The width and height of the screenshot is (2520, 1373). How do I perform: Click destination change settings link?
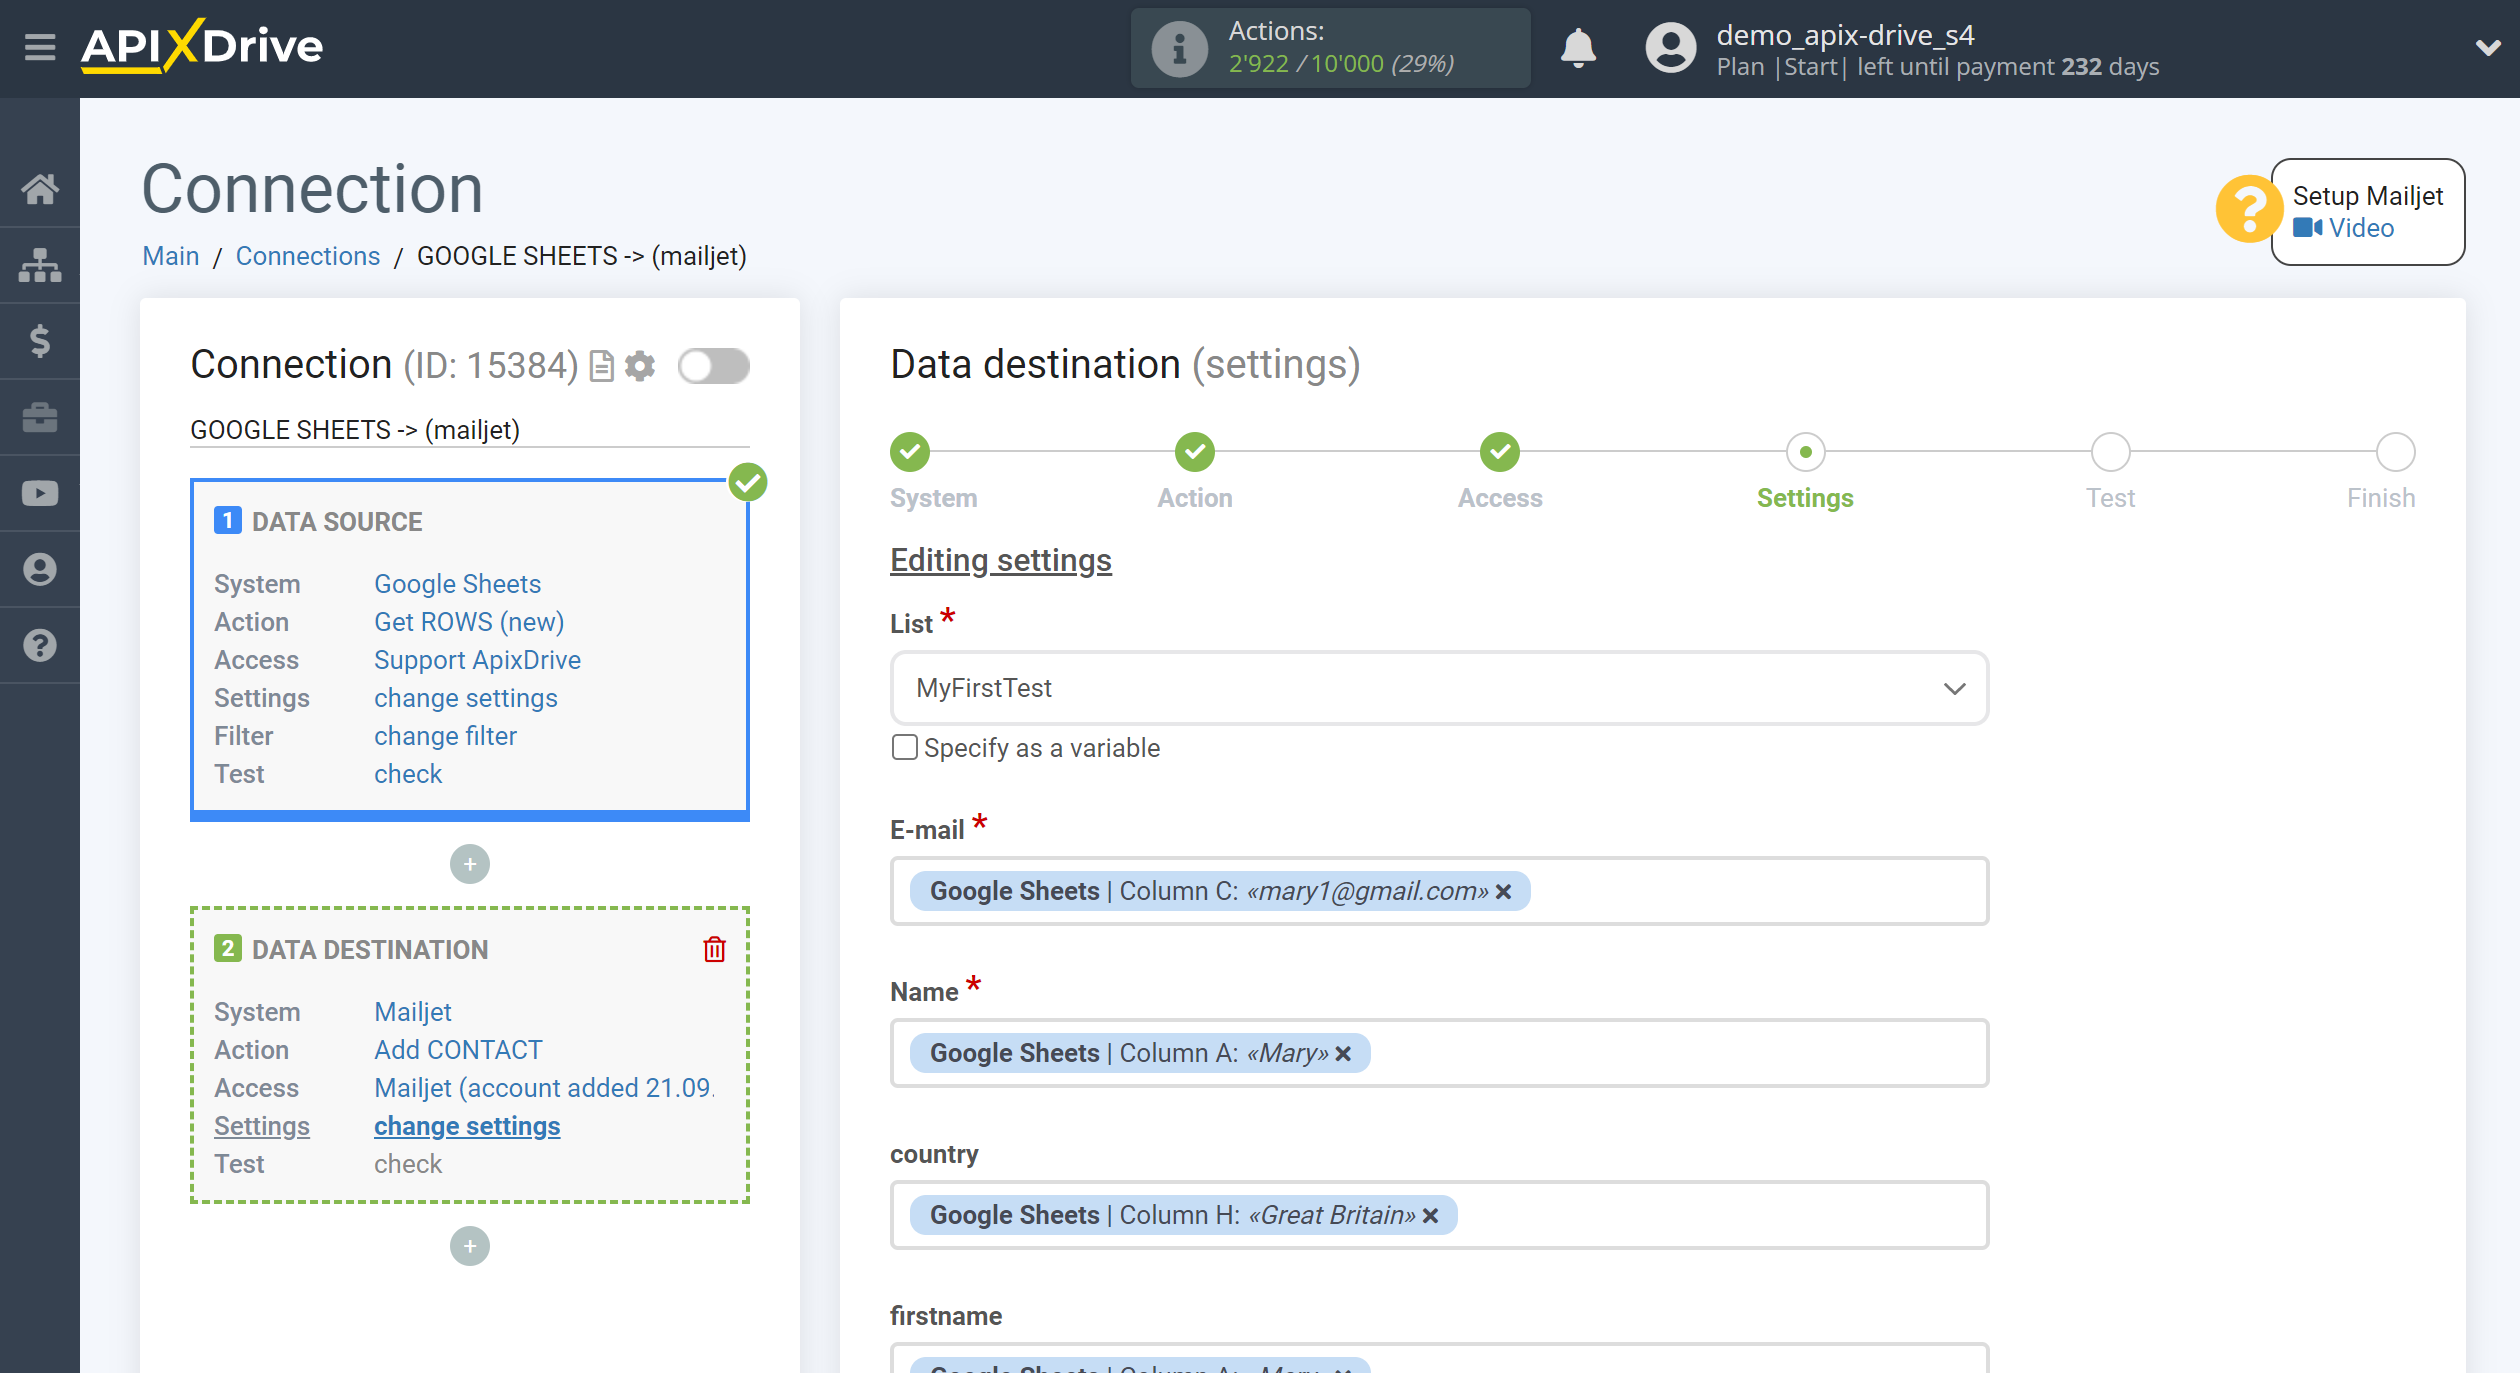(x=467, y=1126)
